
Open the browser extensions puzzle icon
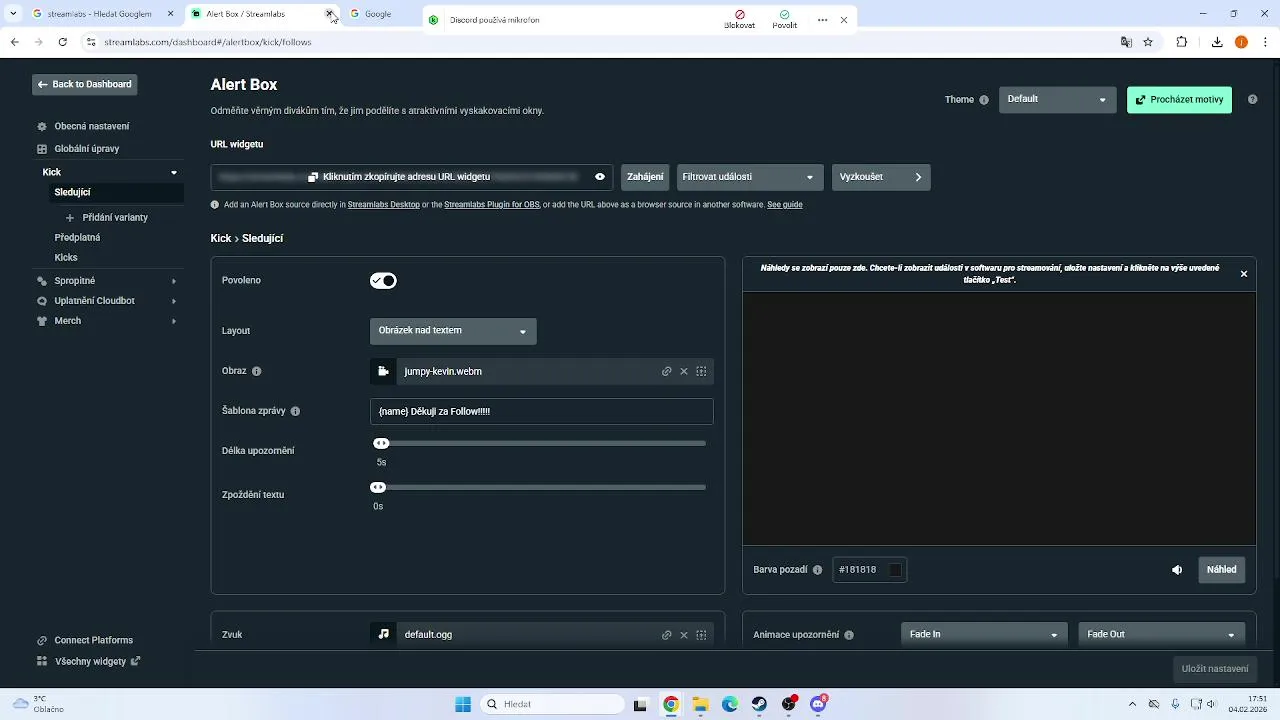click(x=1182, y=42)
